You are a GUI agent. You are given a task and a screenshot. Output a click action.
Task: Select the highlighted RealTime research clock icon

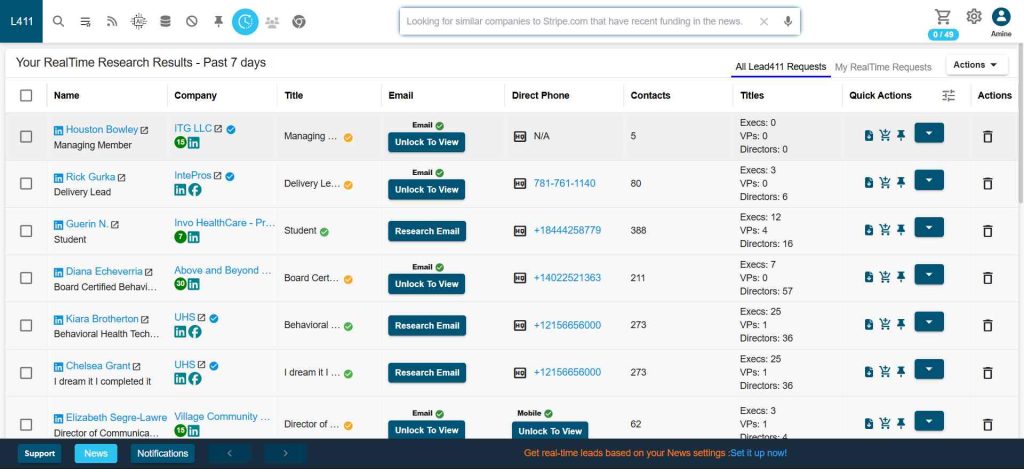(x=246, y=22)
